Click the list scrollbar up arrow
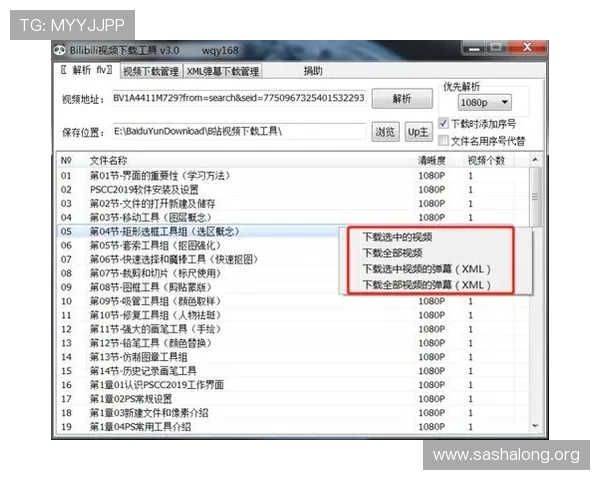This screenshot has width=600, height=480. pos(535,160)
